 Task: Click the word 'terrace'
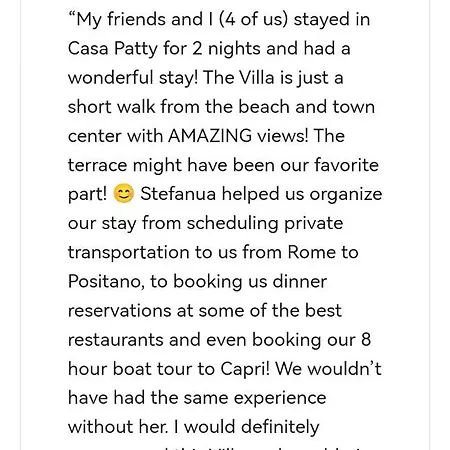(97, 165)
